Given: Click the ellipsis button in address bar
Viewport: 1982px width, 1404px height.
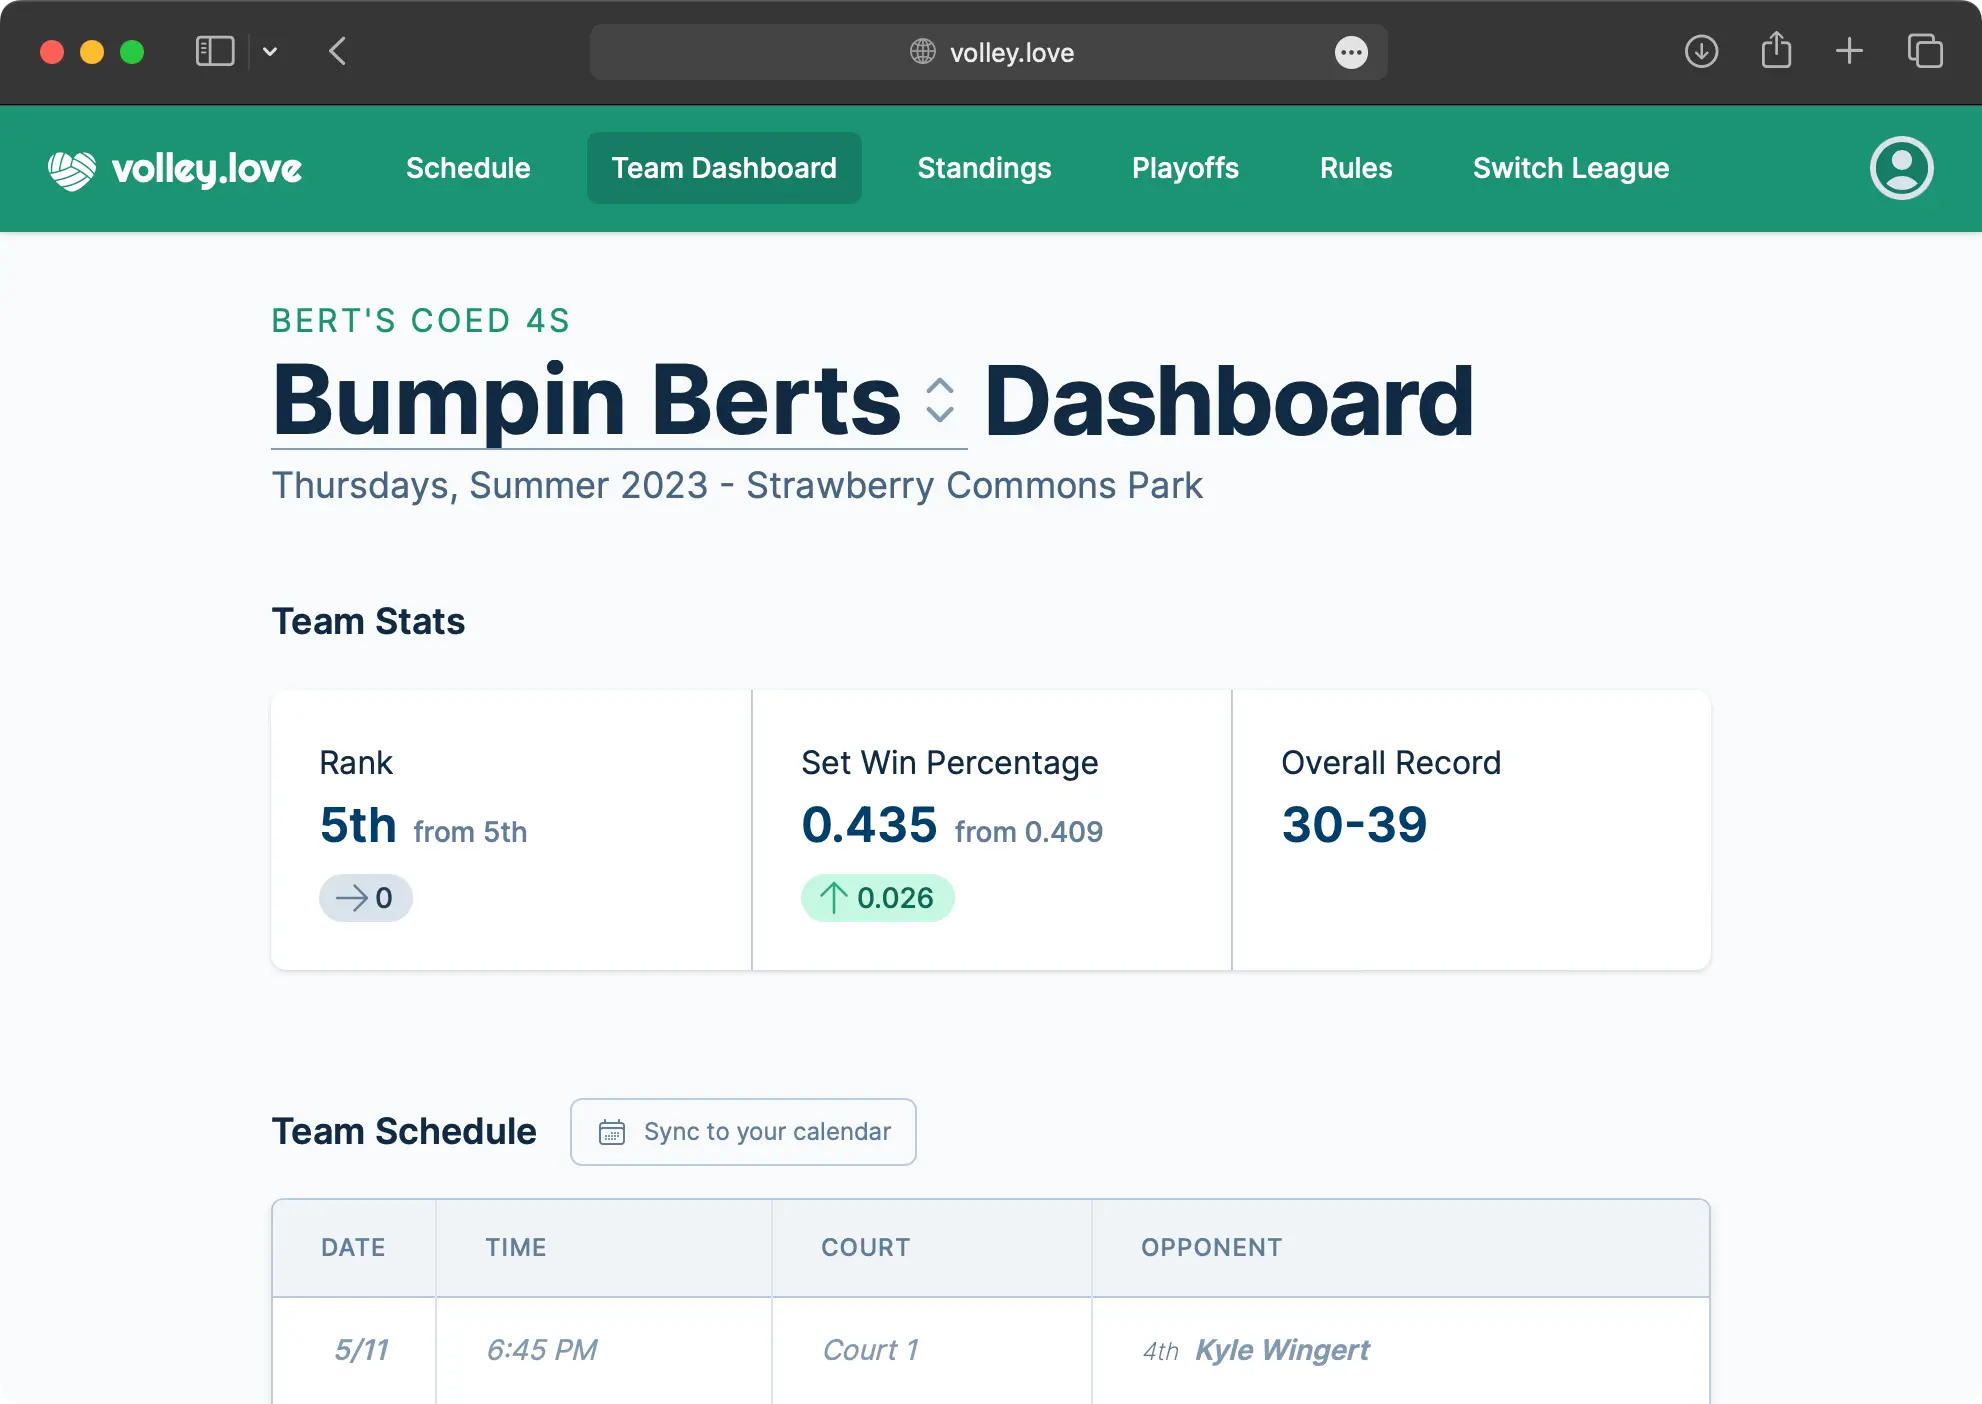Looking at the screenshot, I should click(x=1351, y=52).
